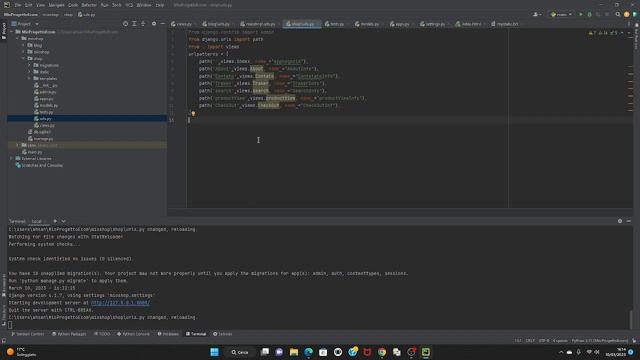Open terminal settings gear icon
This screenshot has height=360, width=640.
[x=620, y=221]
